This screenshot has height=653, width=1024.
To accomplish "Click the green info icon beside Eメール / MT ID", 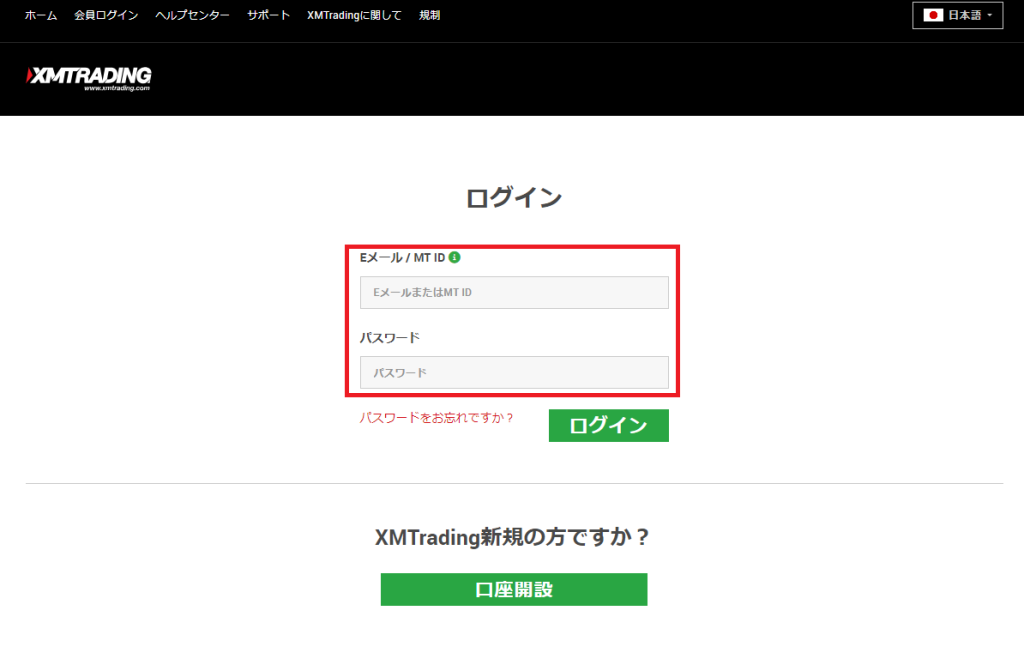I will point(457,256).
